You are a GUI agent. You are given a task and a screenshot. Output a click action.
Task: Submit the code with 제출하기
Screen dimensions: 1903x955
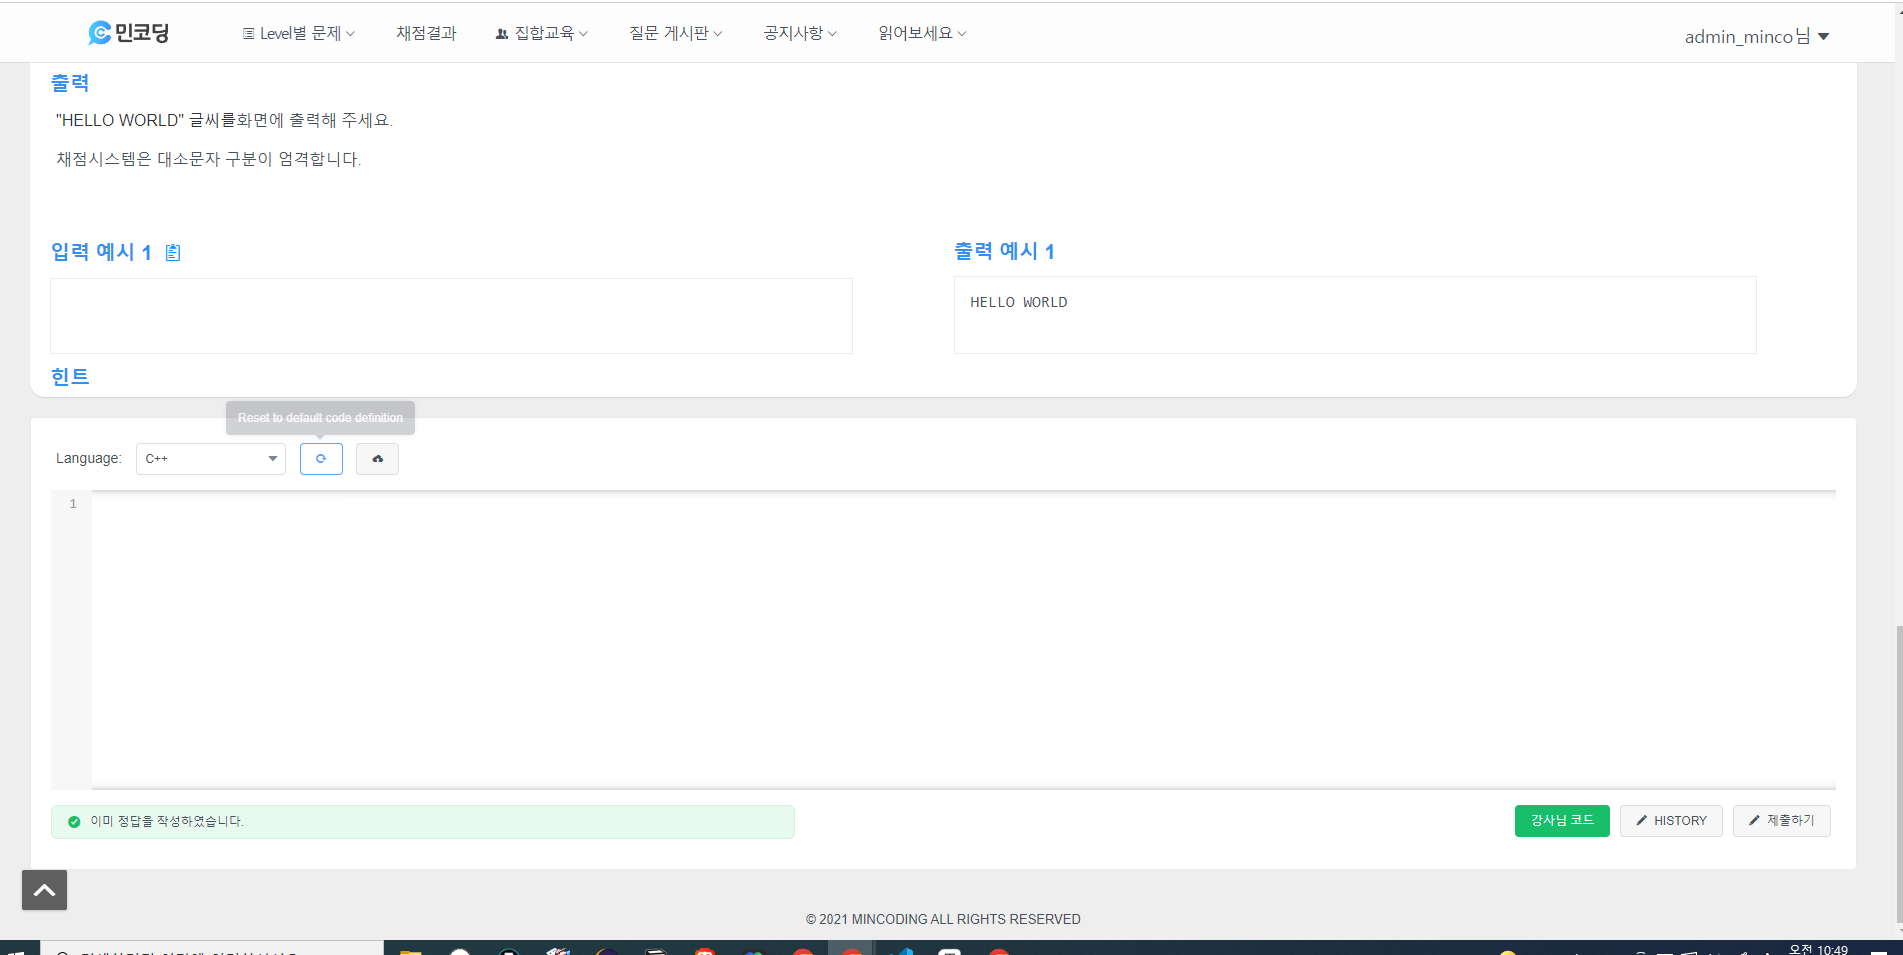pyautogui.click(x=1781, y=821)
